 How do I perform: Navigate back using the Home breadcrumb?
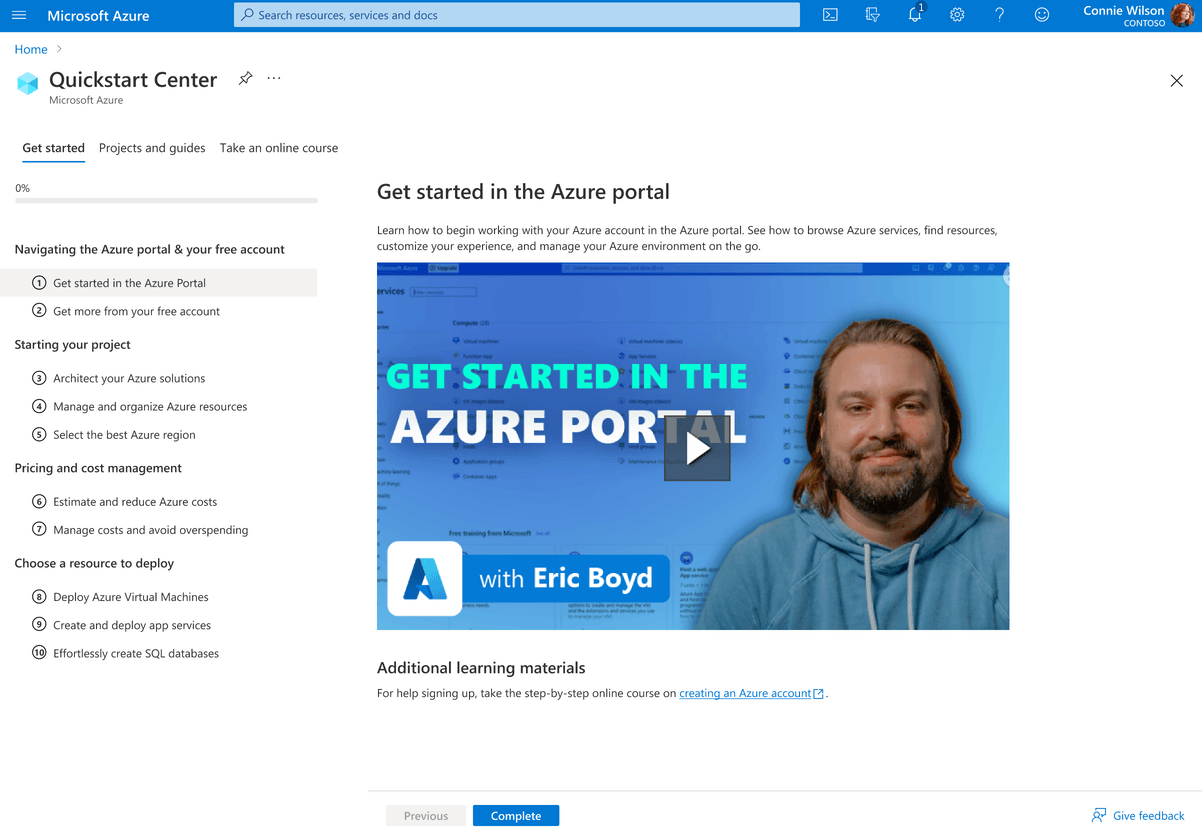click(x=30, y=48)
